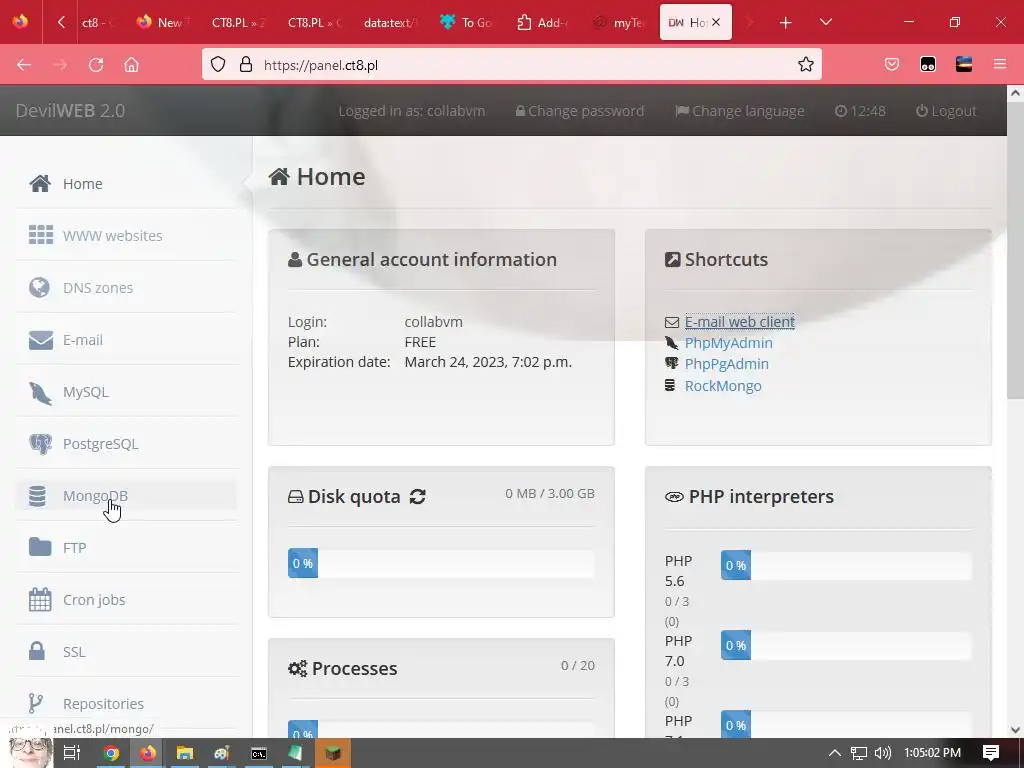Open File Explorer from the taskbar
The image size is (1024, 768).
pos(185,753)
